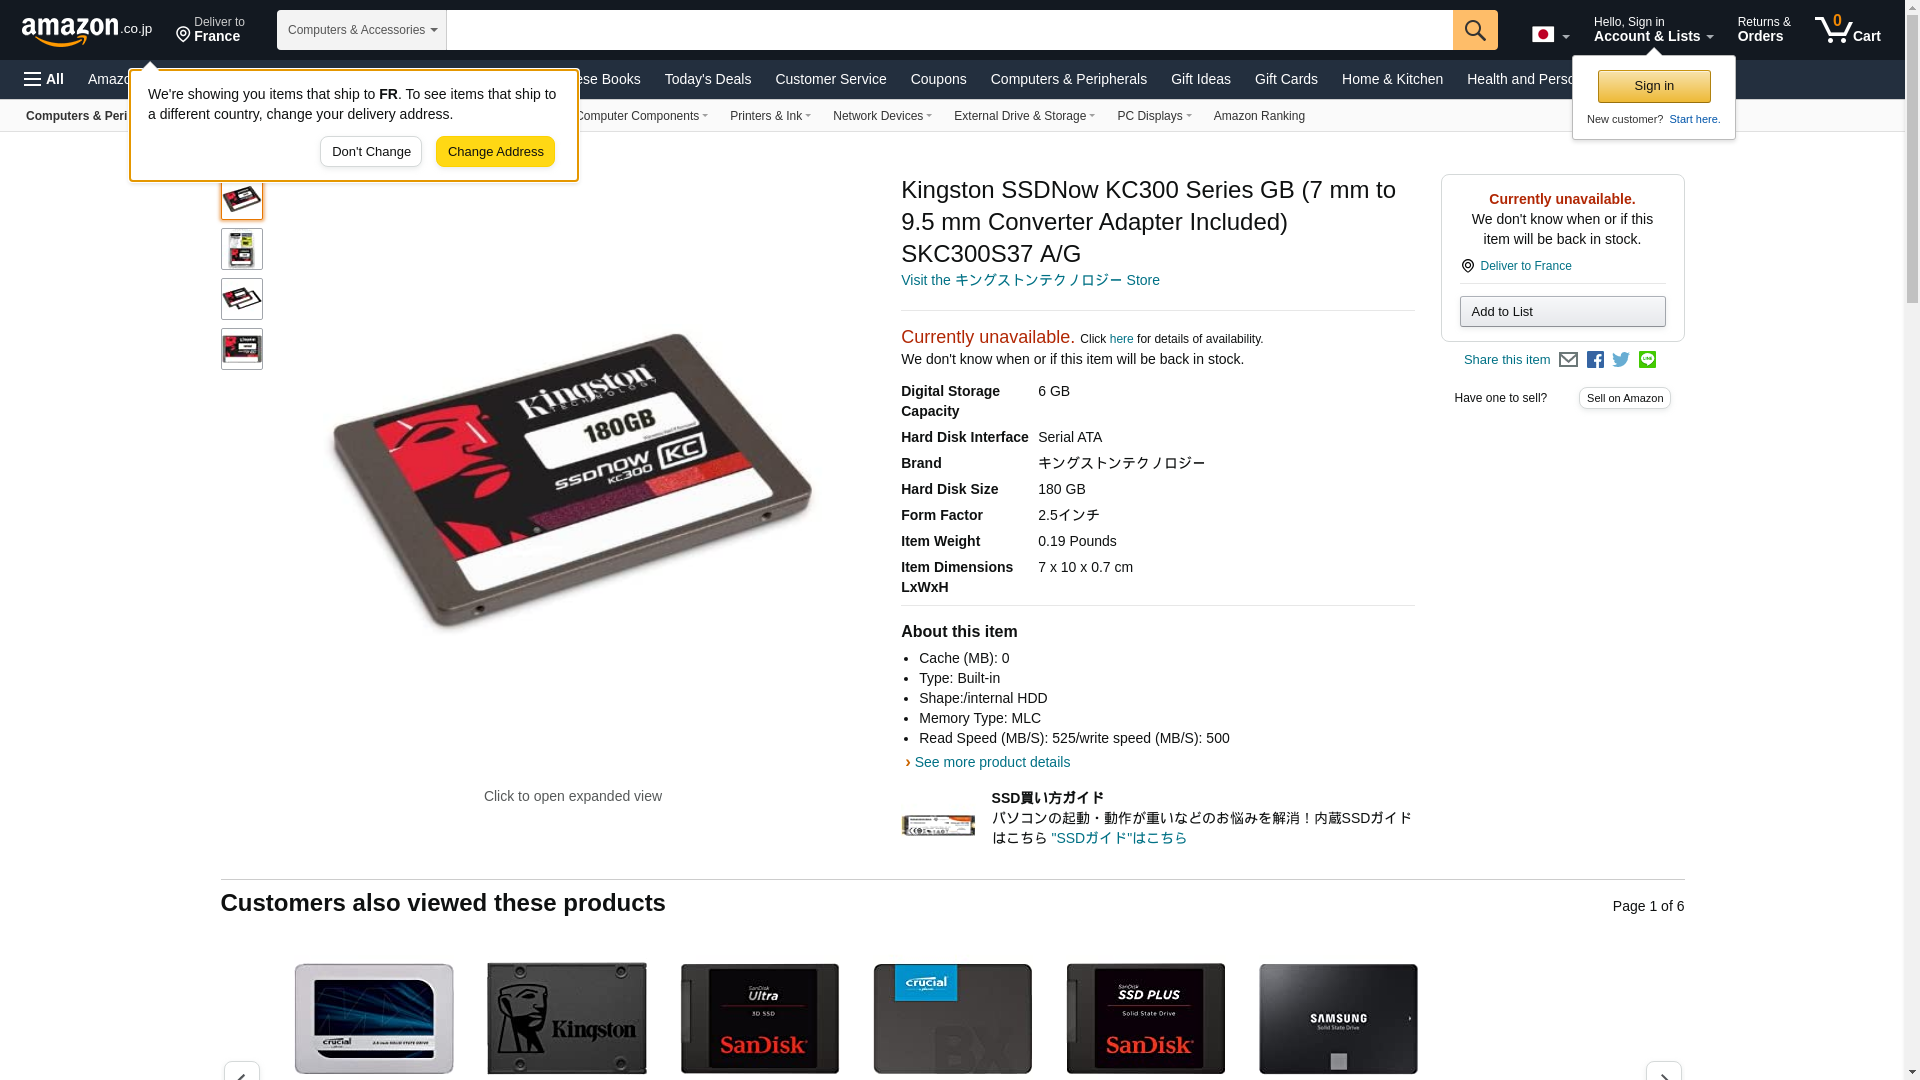1920x1080 pixels.
Task: Expand the Network Devices submenu
Action: tap(882, 116)
